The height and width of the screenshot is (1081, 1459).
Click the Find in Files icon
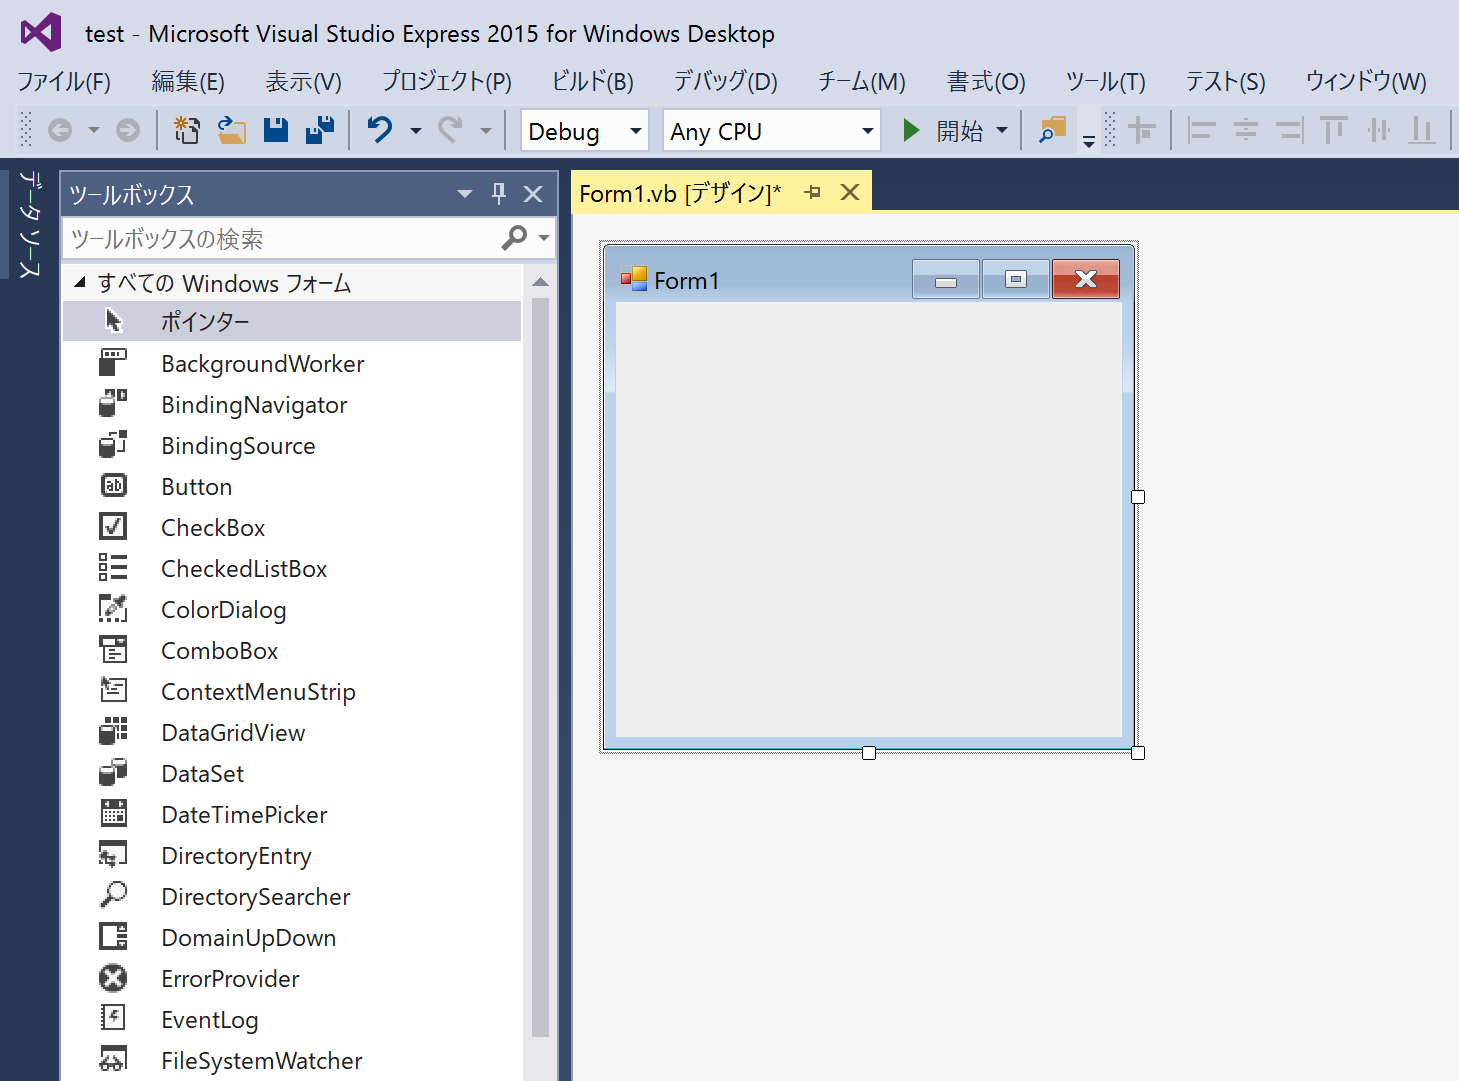coord(1052,130)
